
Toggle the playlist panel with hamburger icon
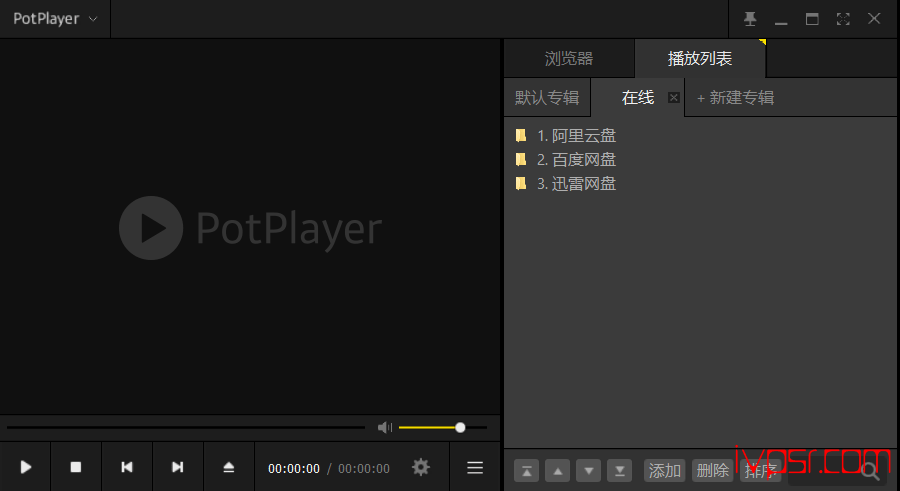pos(475,467)
